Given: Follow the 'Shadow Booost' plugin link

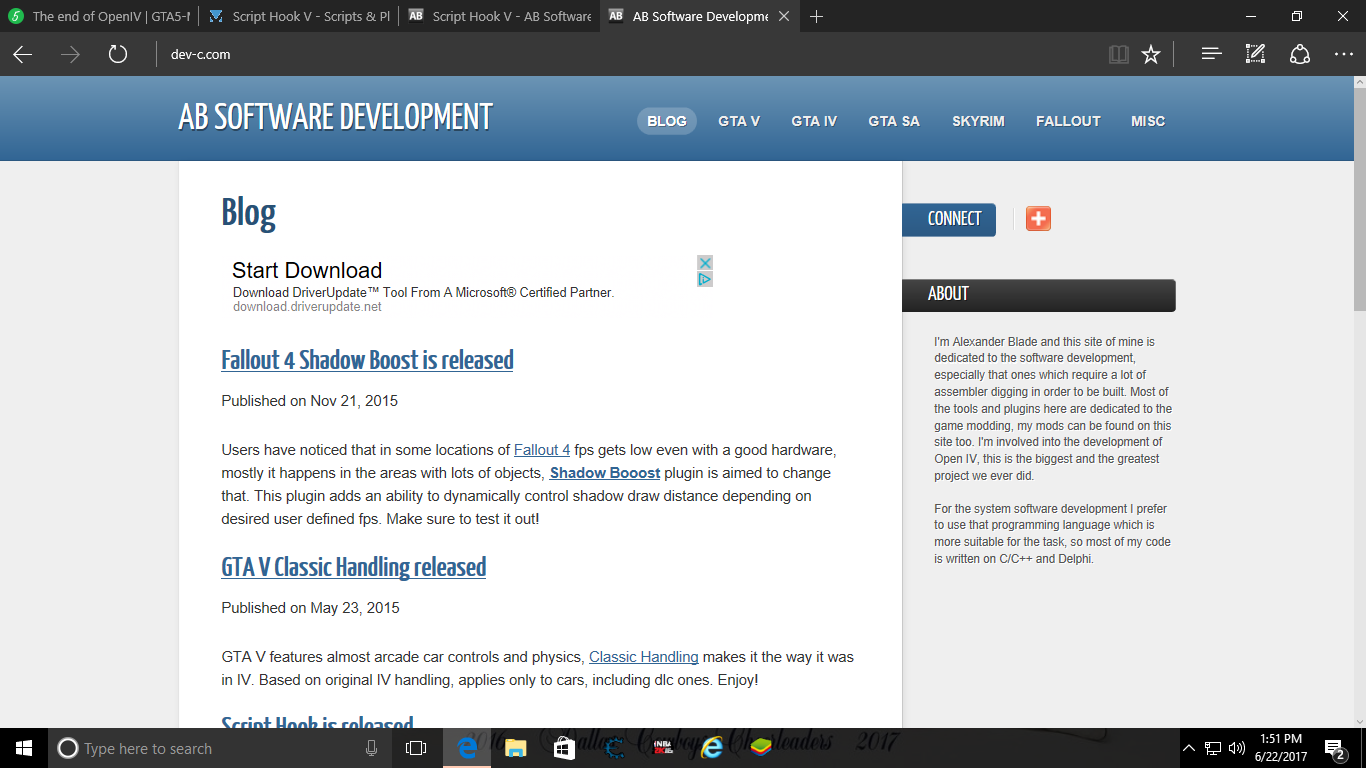Looking at the screenshot, I should tap(605, 473).
